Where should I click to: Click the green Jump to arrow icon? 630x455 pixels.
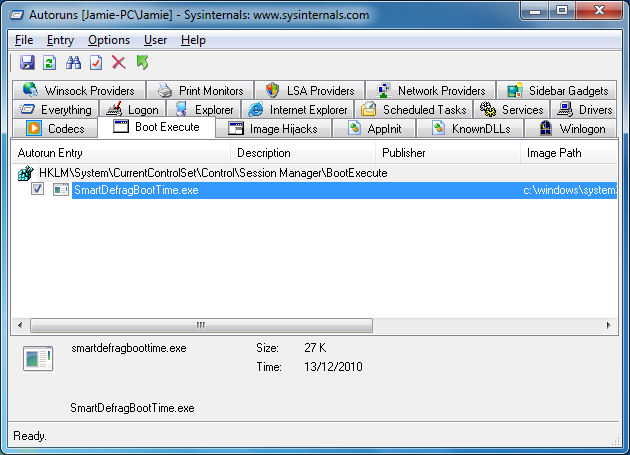click(142, 63)
